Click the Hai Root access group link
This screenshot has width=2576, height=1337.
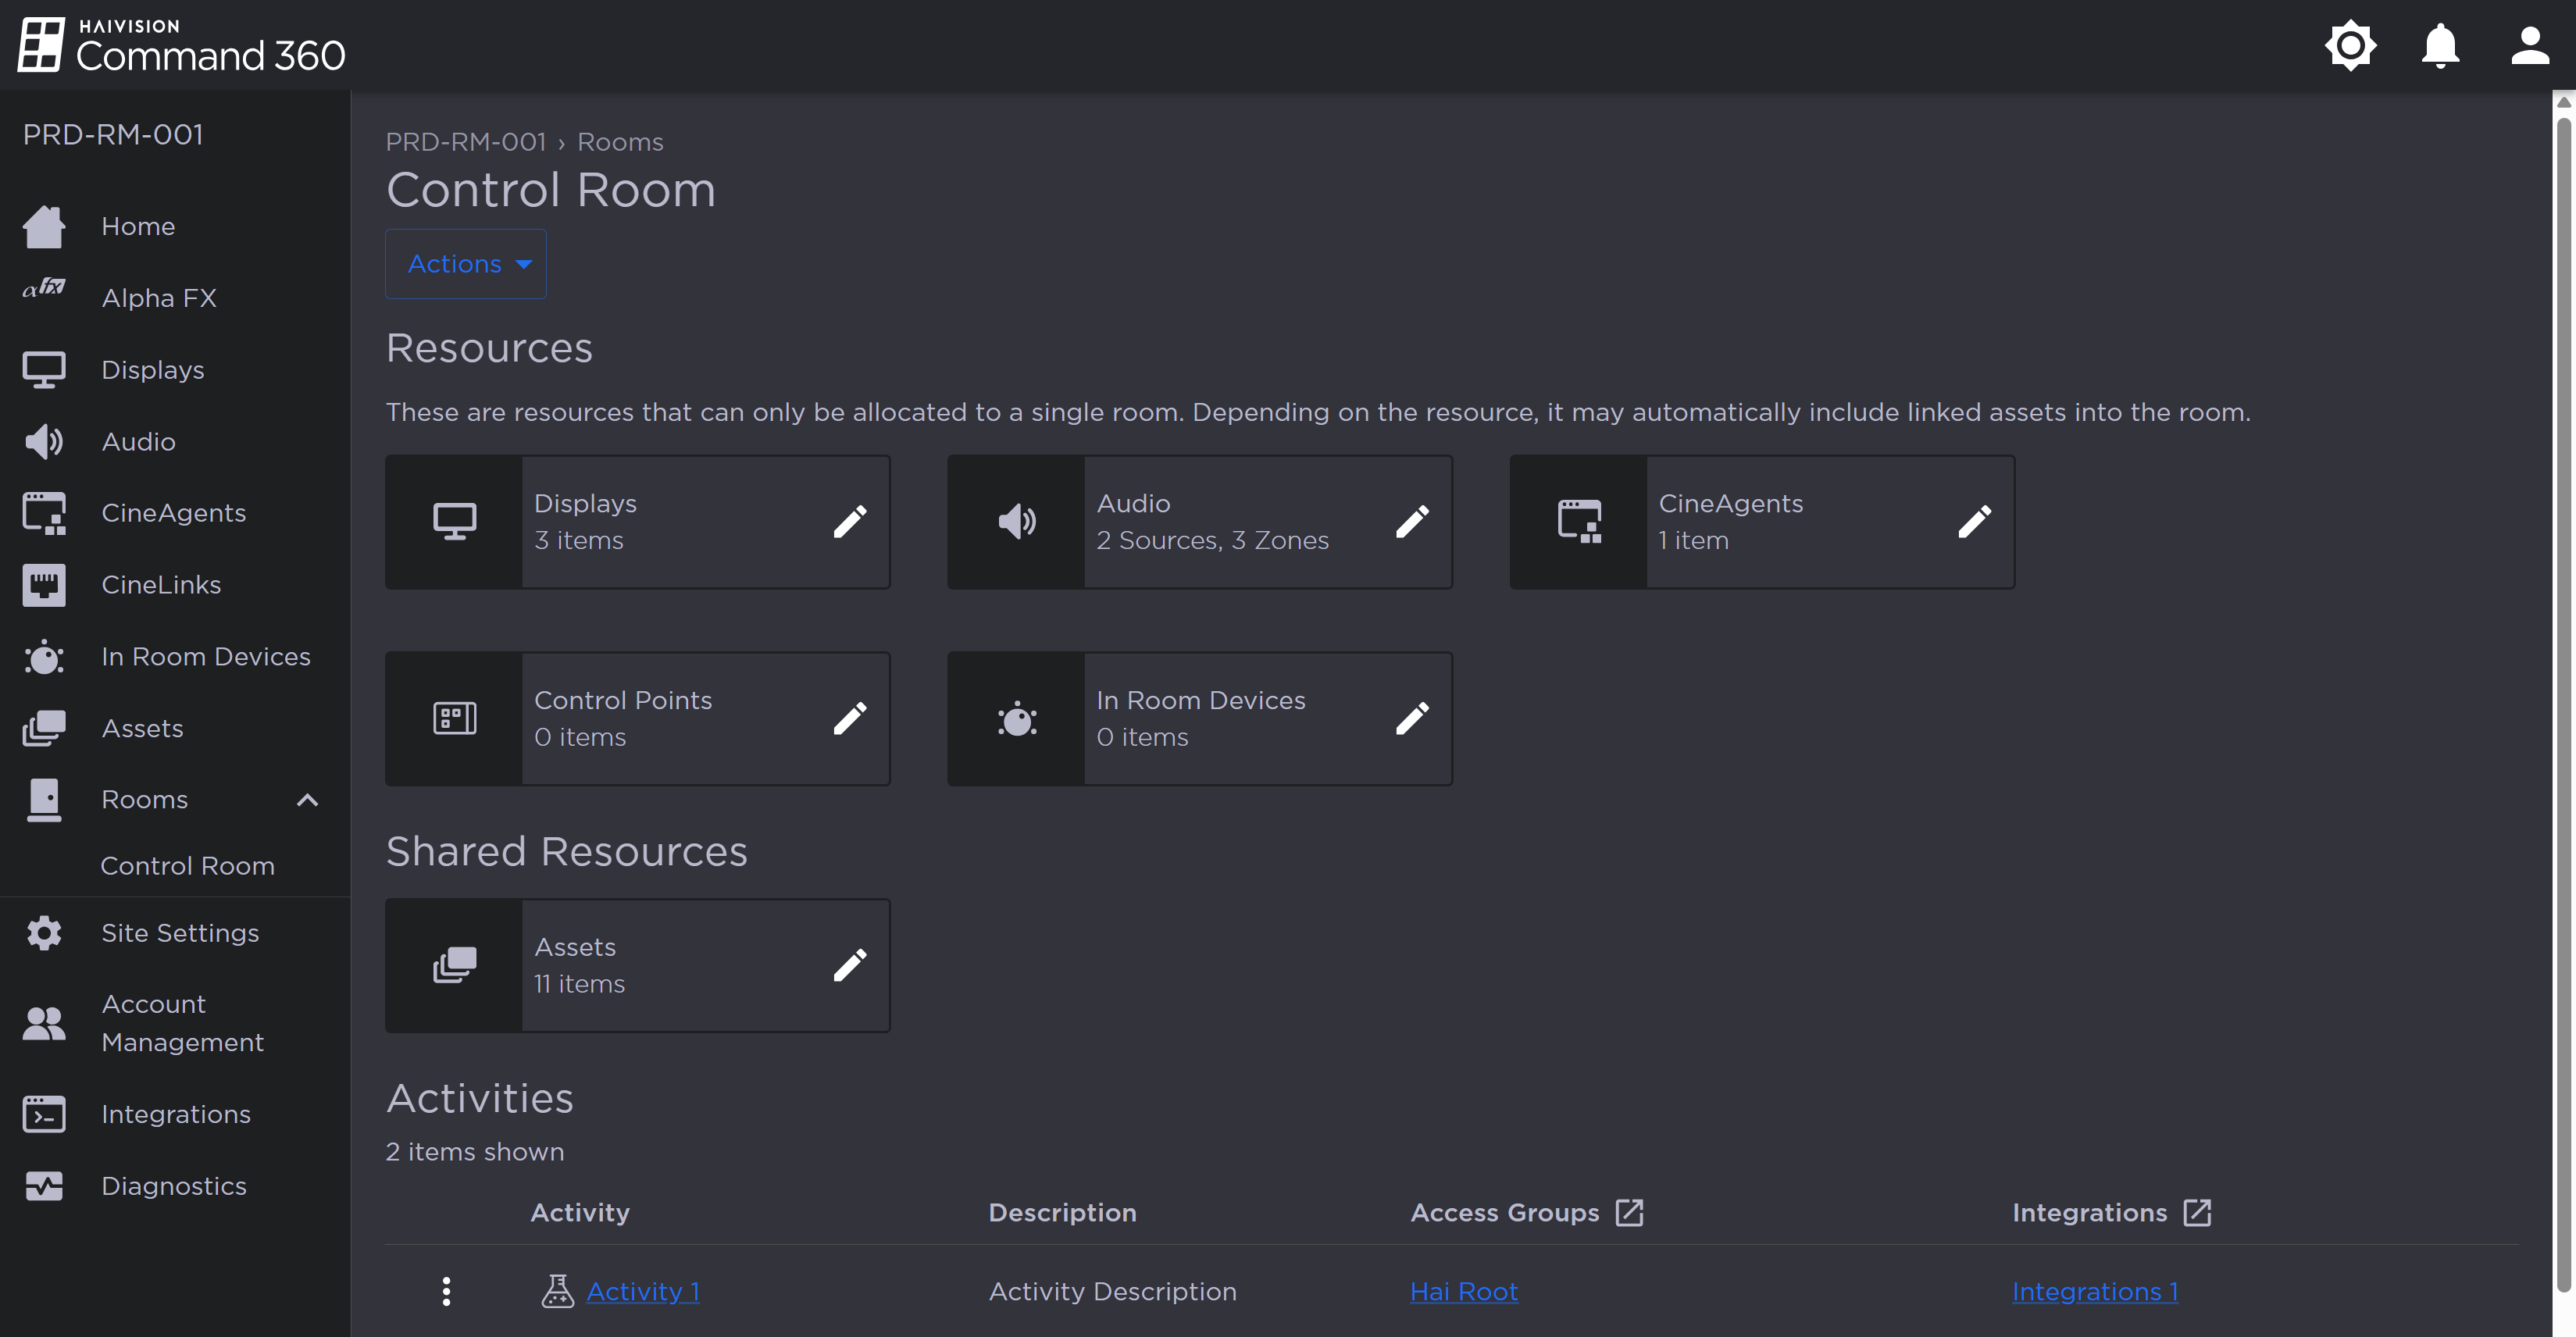[1463, 1291]
